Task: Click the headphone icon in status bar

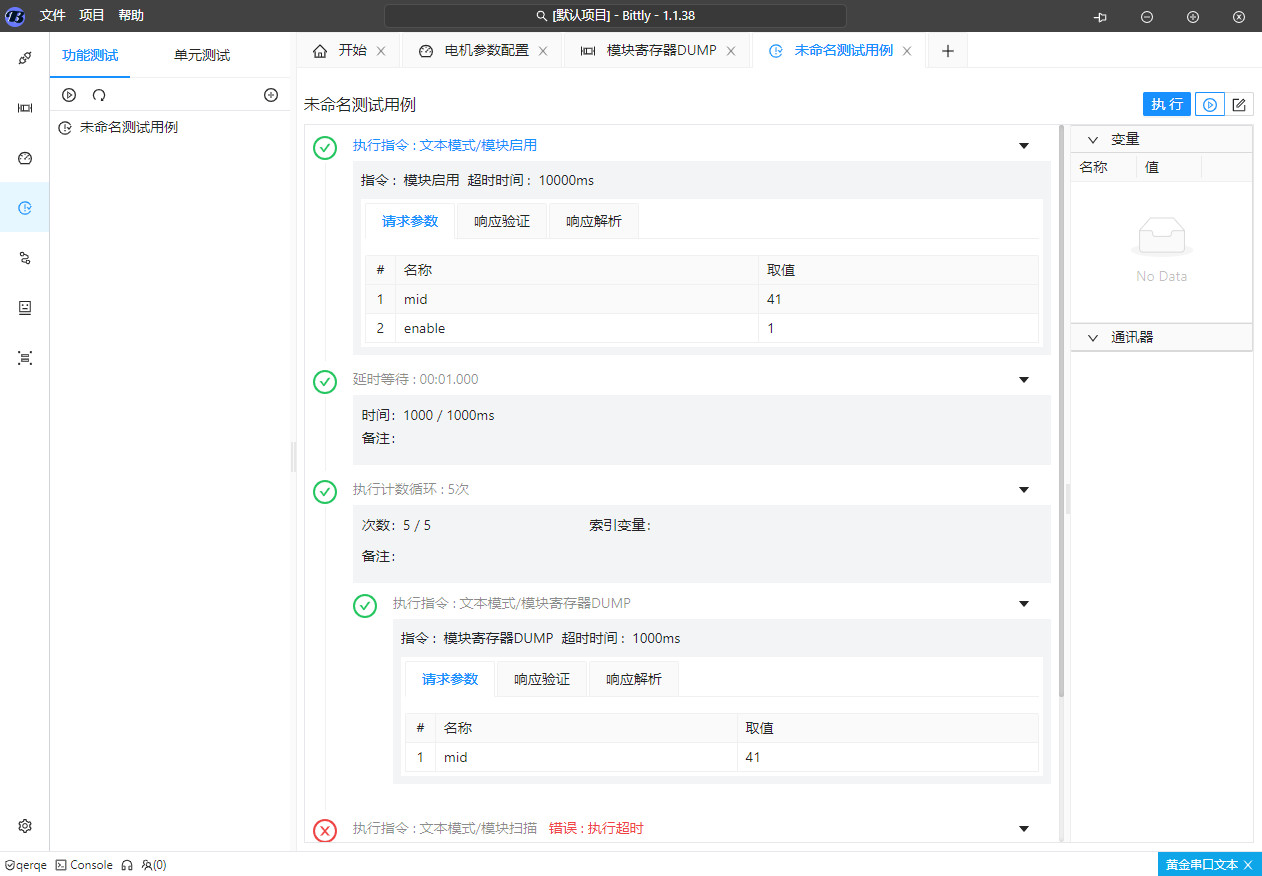Action: pos(127,865)
